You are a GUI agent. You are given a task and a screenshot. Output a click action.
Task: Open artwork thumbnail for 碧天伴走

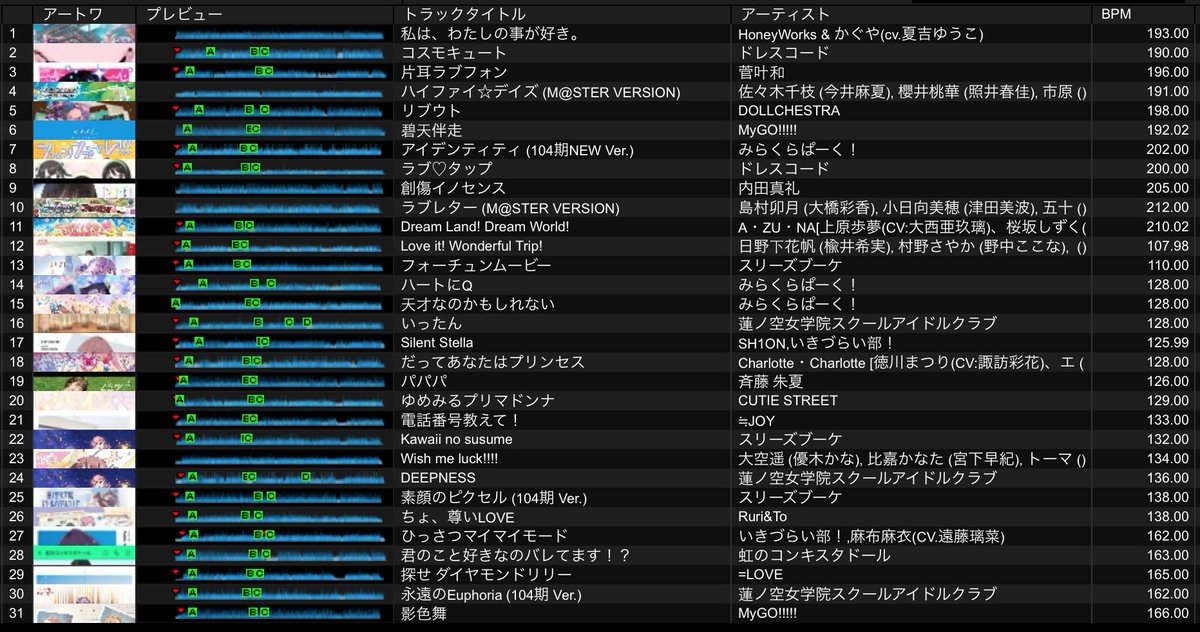[85, 130]
